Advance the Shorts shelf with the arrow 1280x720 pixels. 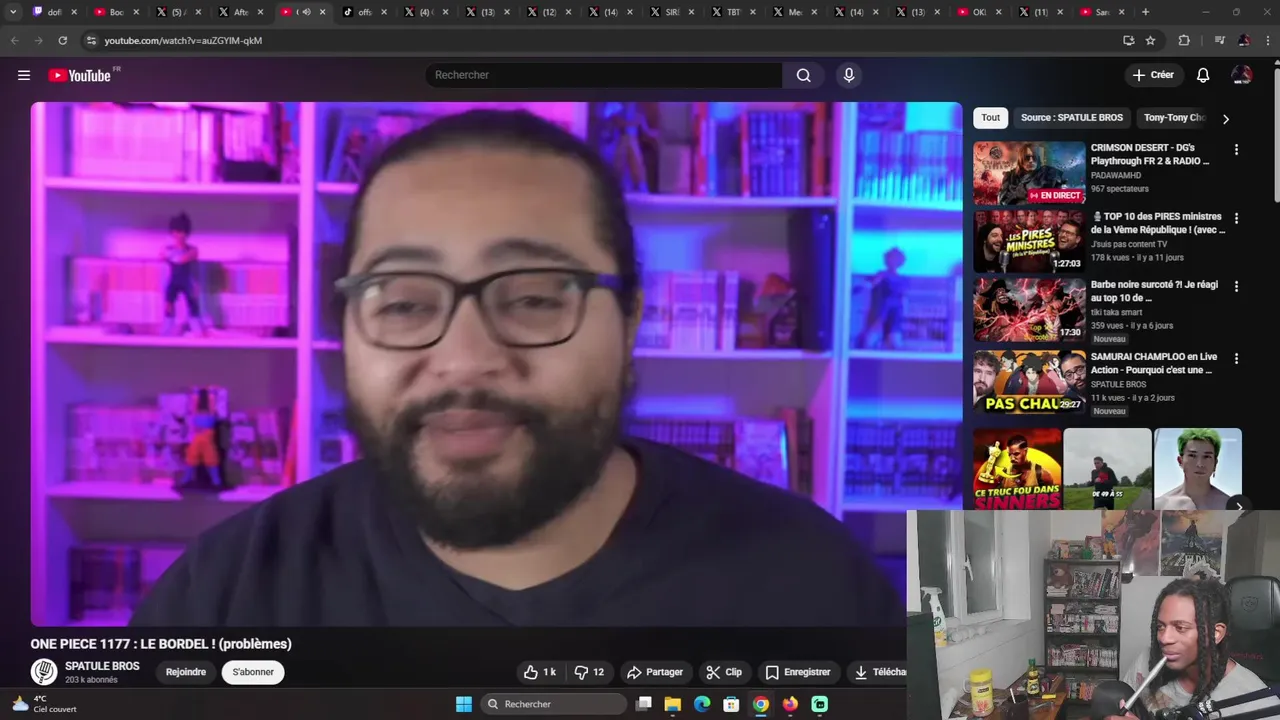(x=1239, y=507)
